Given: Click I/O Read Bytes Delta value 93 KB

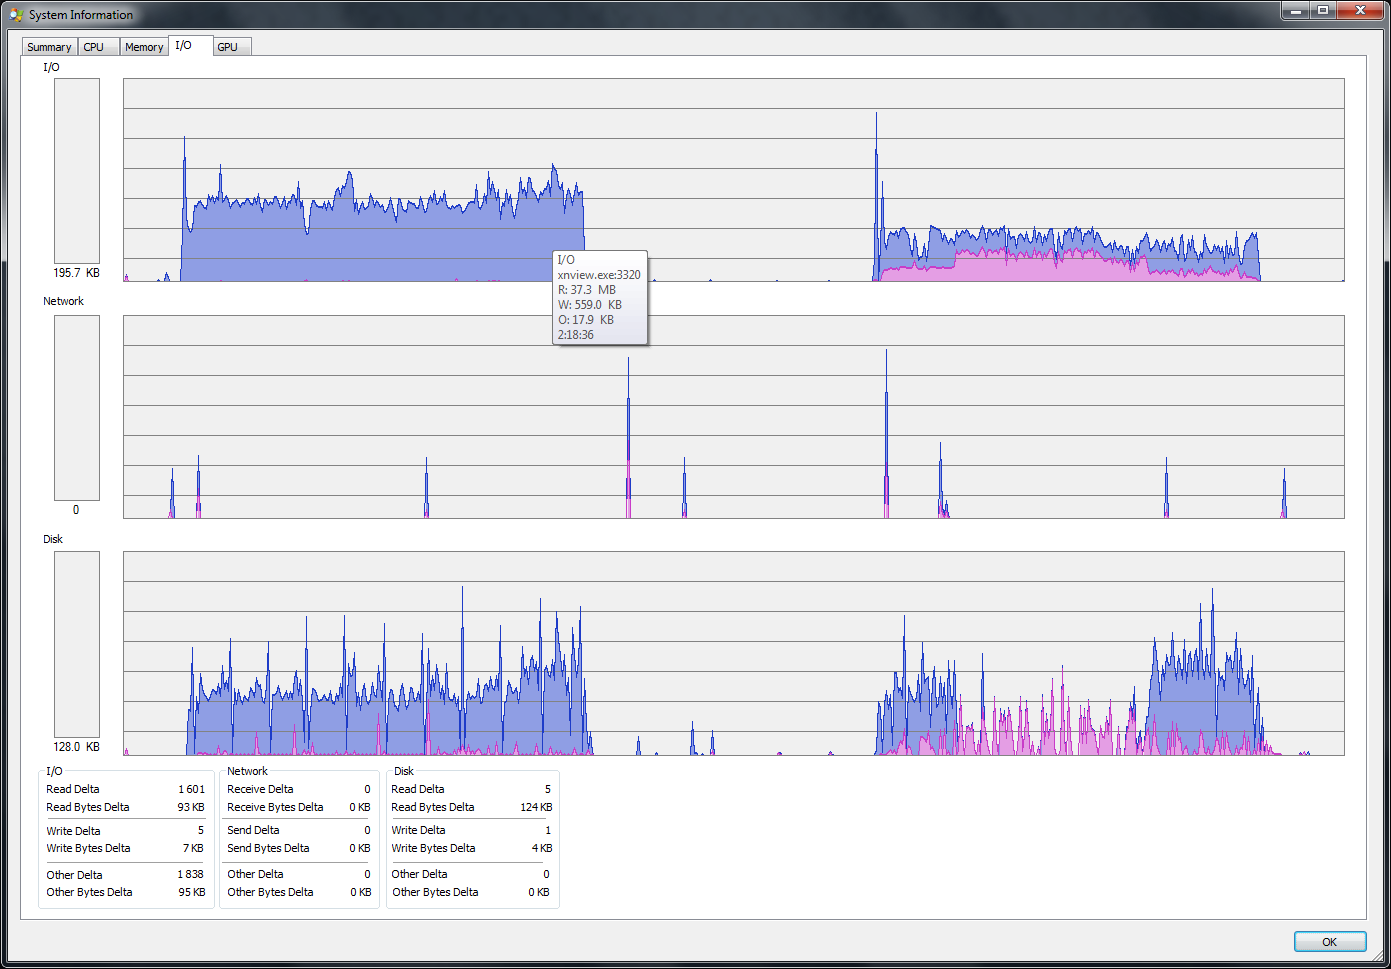Looking at the screenshot, I should [x=191, y=807].
